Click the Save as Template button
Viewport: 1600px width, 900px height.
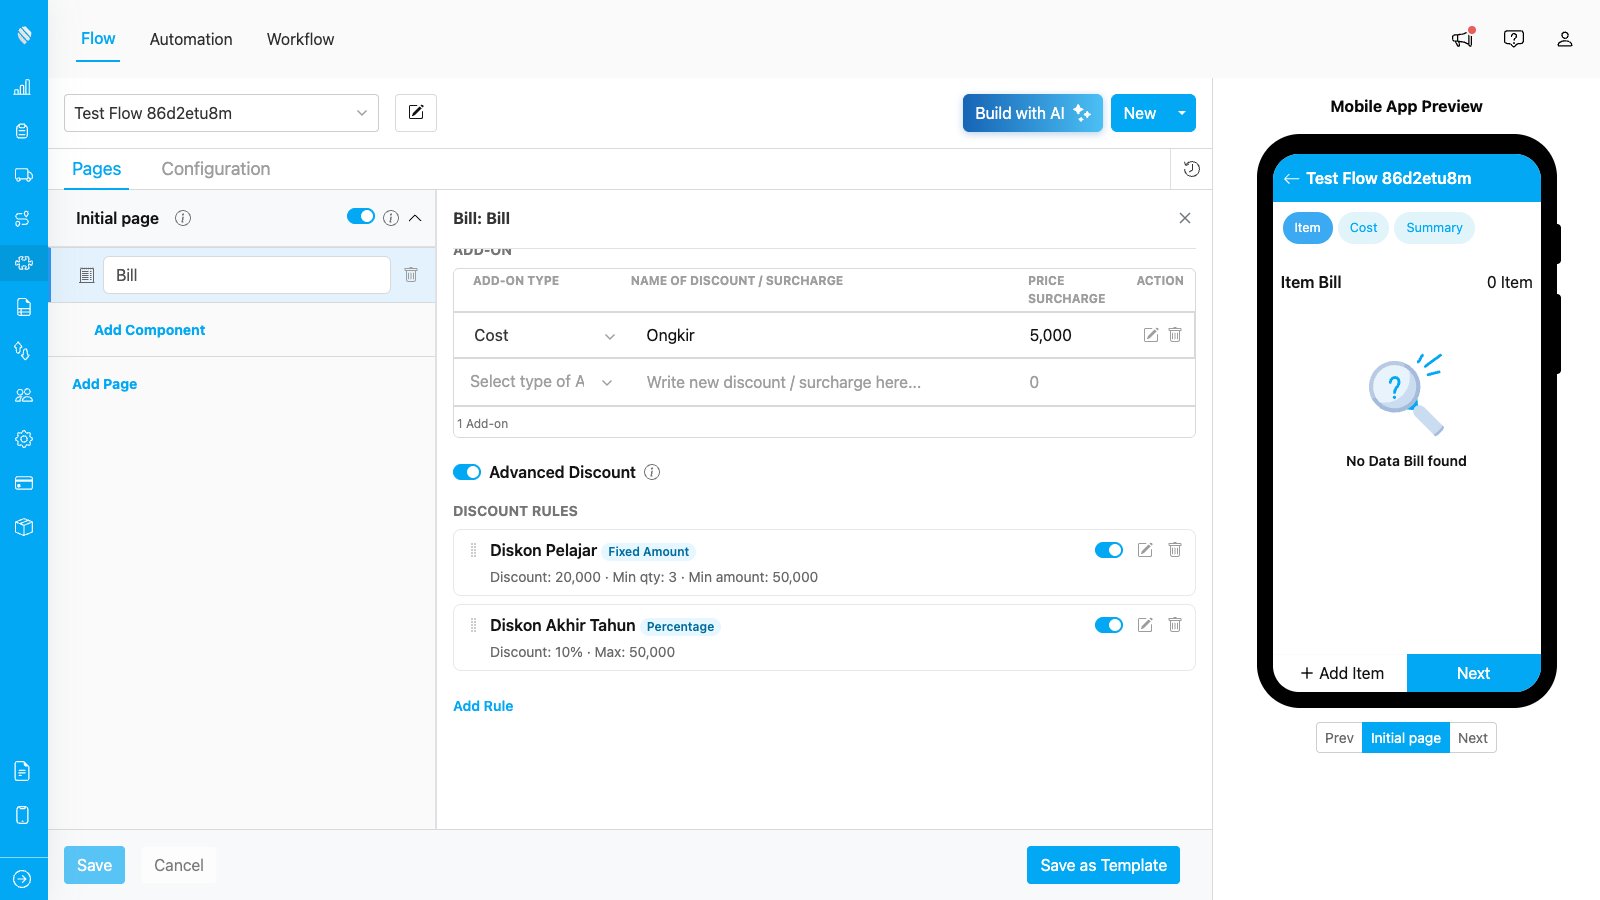[x=1103, y=865]
